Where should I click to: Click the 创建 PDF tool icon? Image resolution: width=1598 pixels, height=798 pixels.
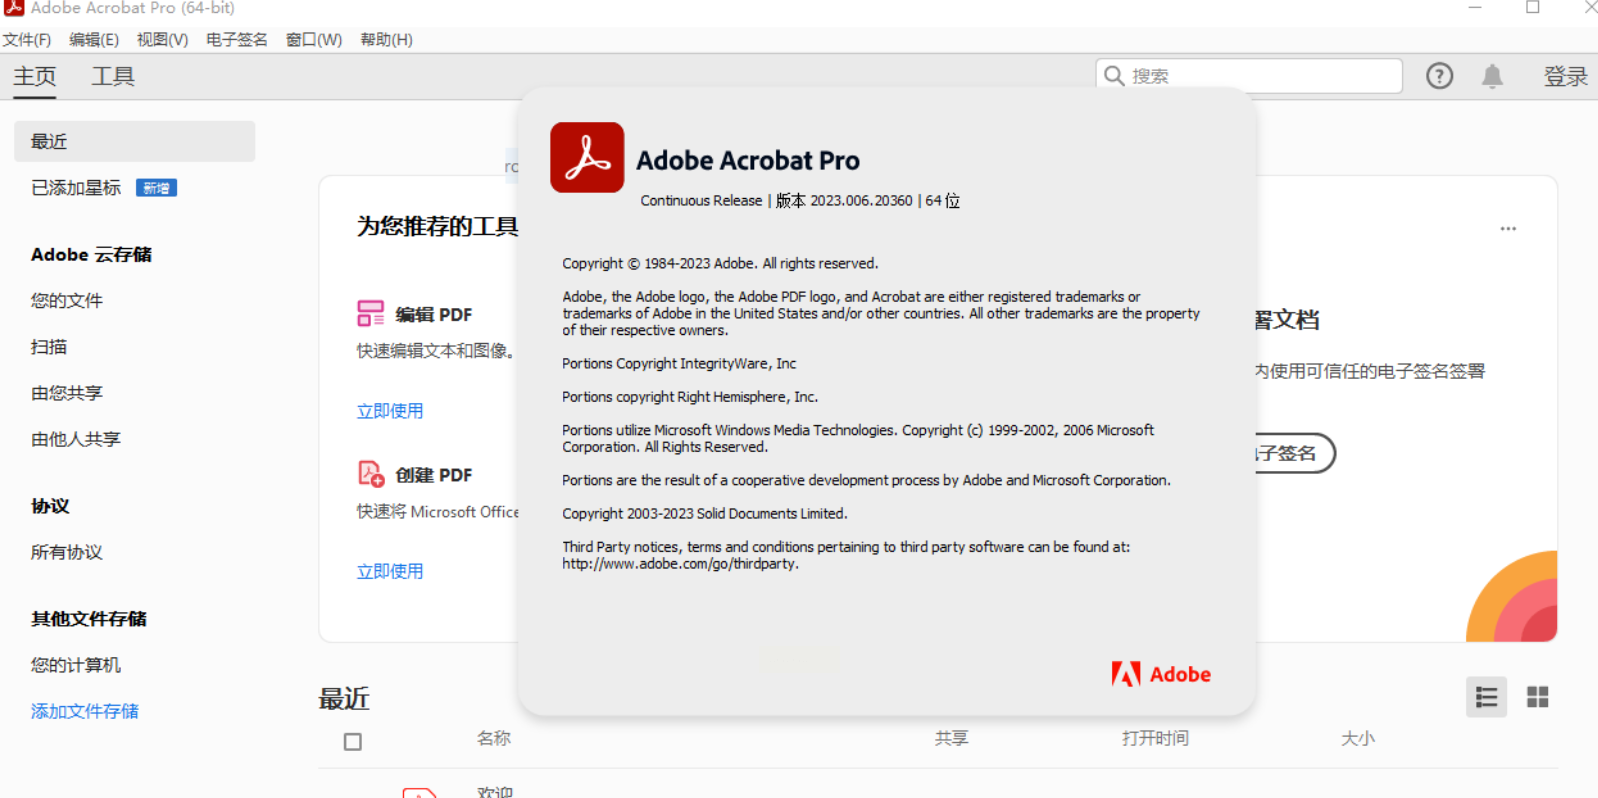click(x=370, y=474)
